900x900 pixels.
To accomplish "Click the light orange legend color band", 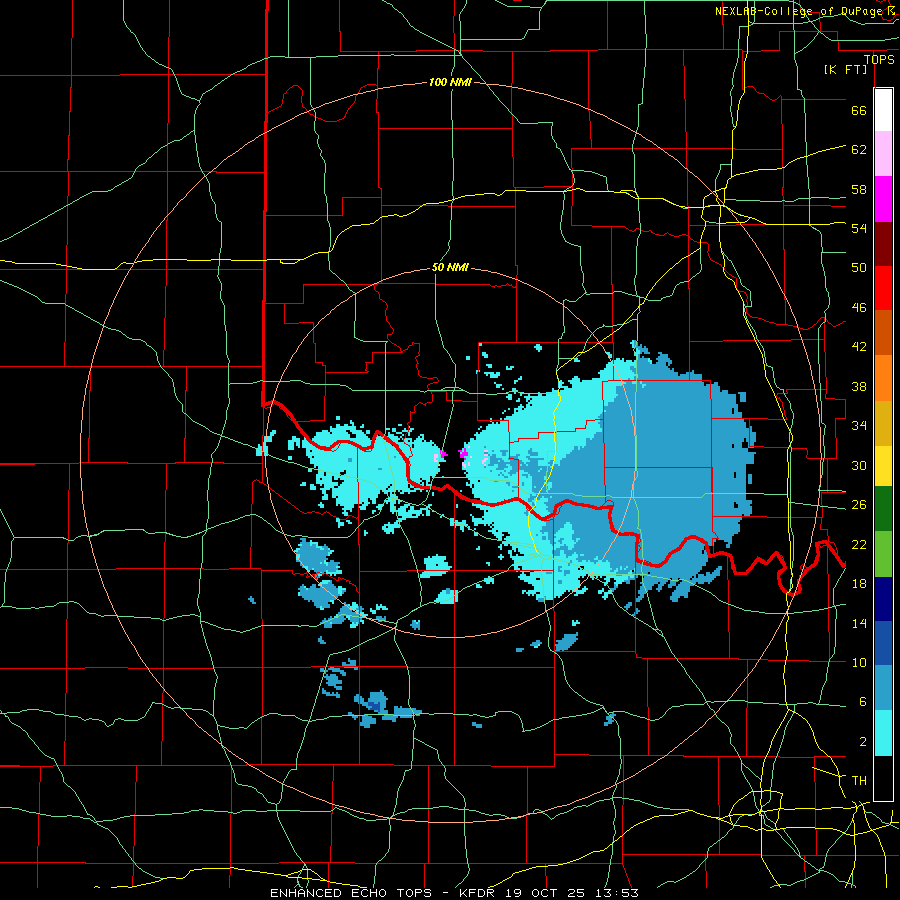I will [x=883, y=378].
